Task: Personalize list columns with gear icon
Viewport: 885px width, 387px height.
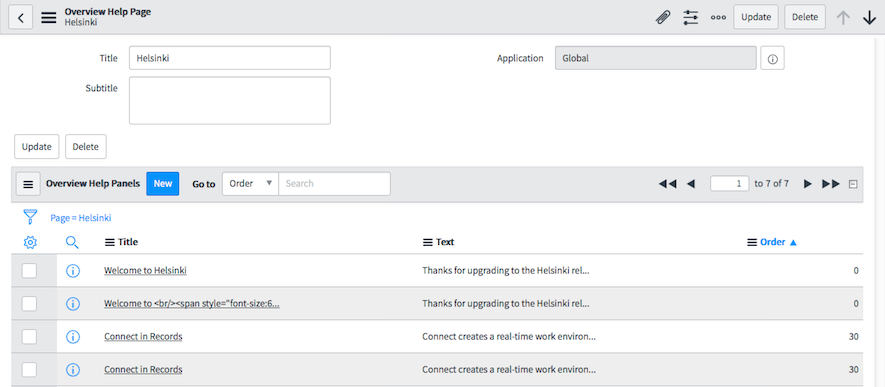Action: (30, 242)
